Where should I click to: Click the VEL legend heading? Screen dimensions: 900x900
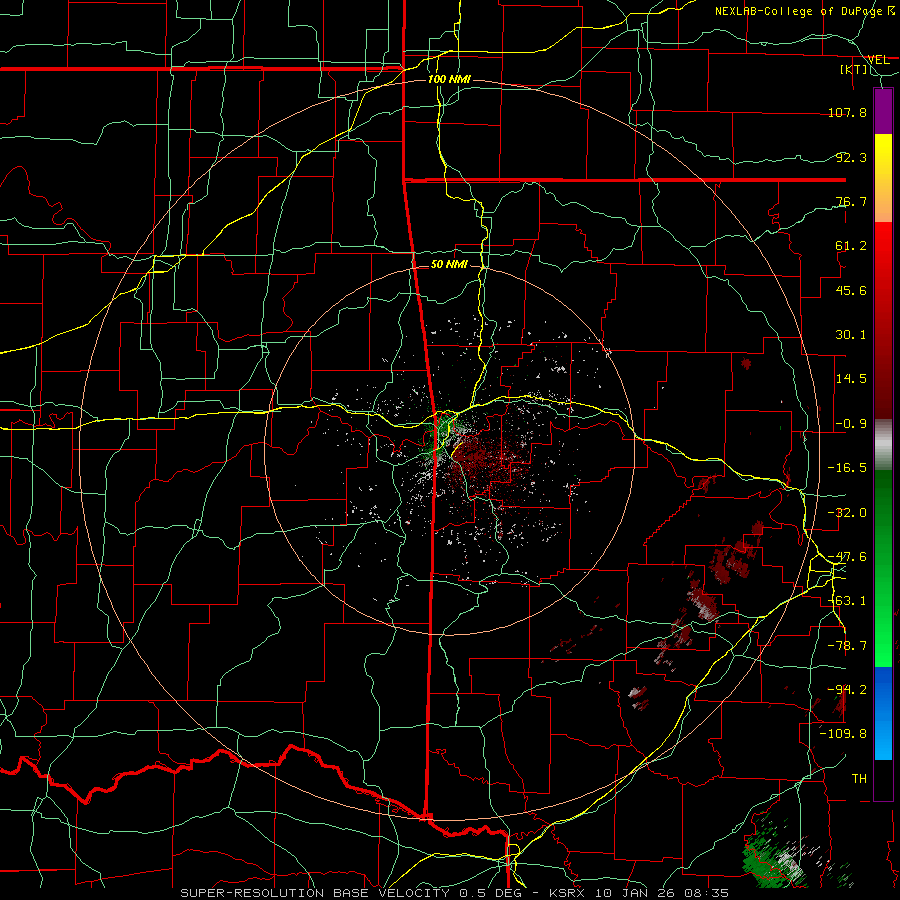click(x=878, y=59)
